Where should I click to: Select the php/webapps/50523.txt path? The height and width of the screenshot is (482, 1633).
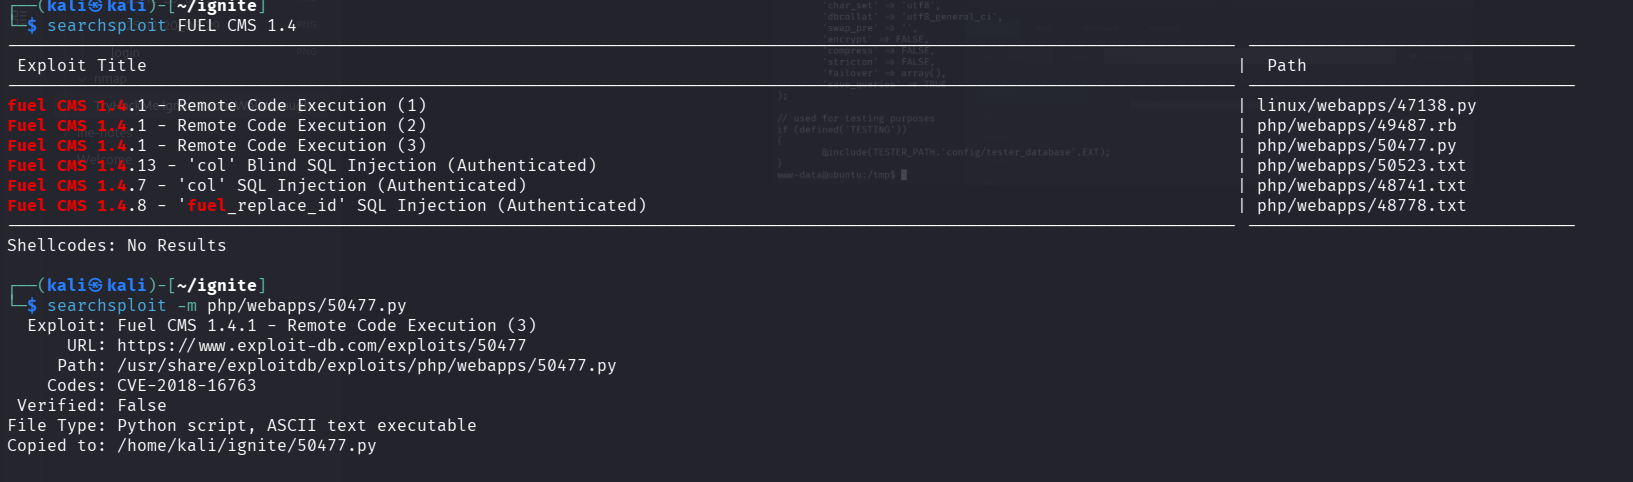point(1361,166)
